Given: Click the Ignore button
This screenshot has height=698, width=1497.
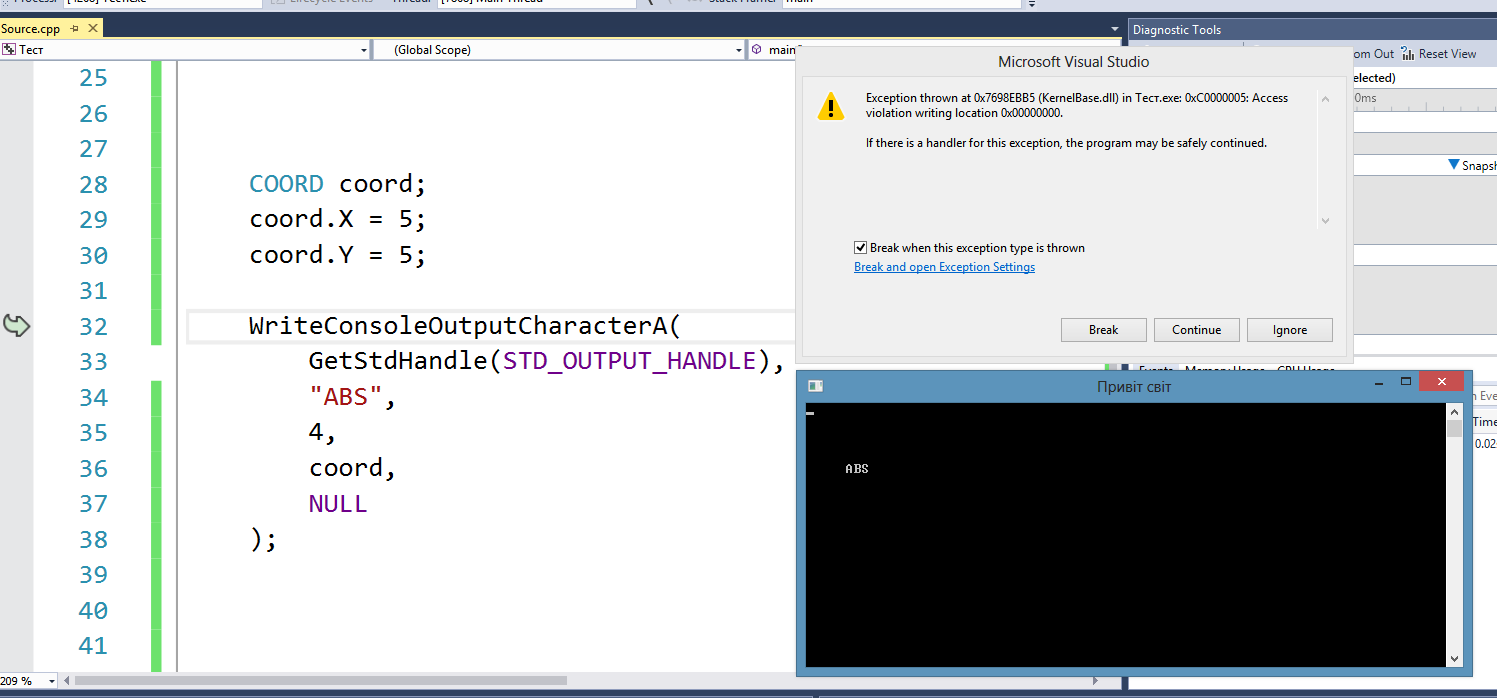Looking at the screenshot, I should [x=1289, y=330].
